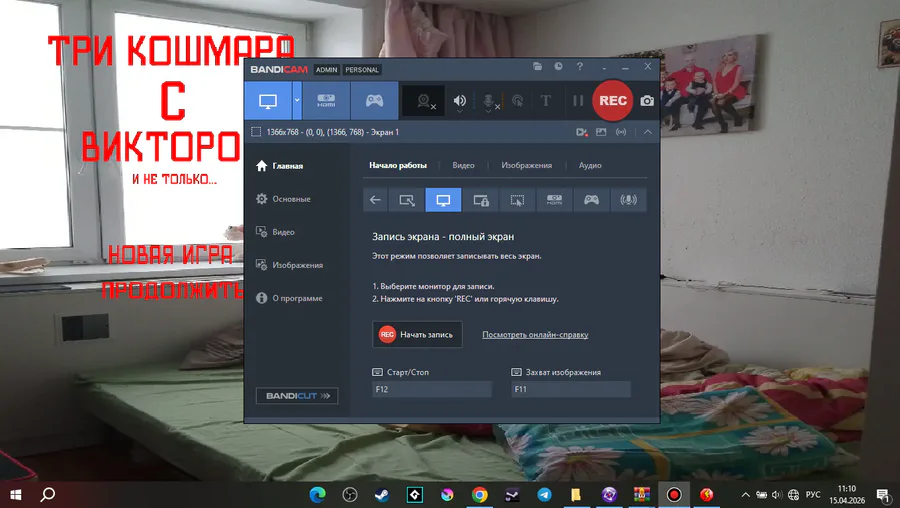Show hidden tray icons chevron
This screenshot has height=508, width=900.
tap(745, 494)
